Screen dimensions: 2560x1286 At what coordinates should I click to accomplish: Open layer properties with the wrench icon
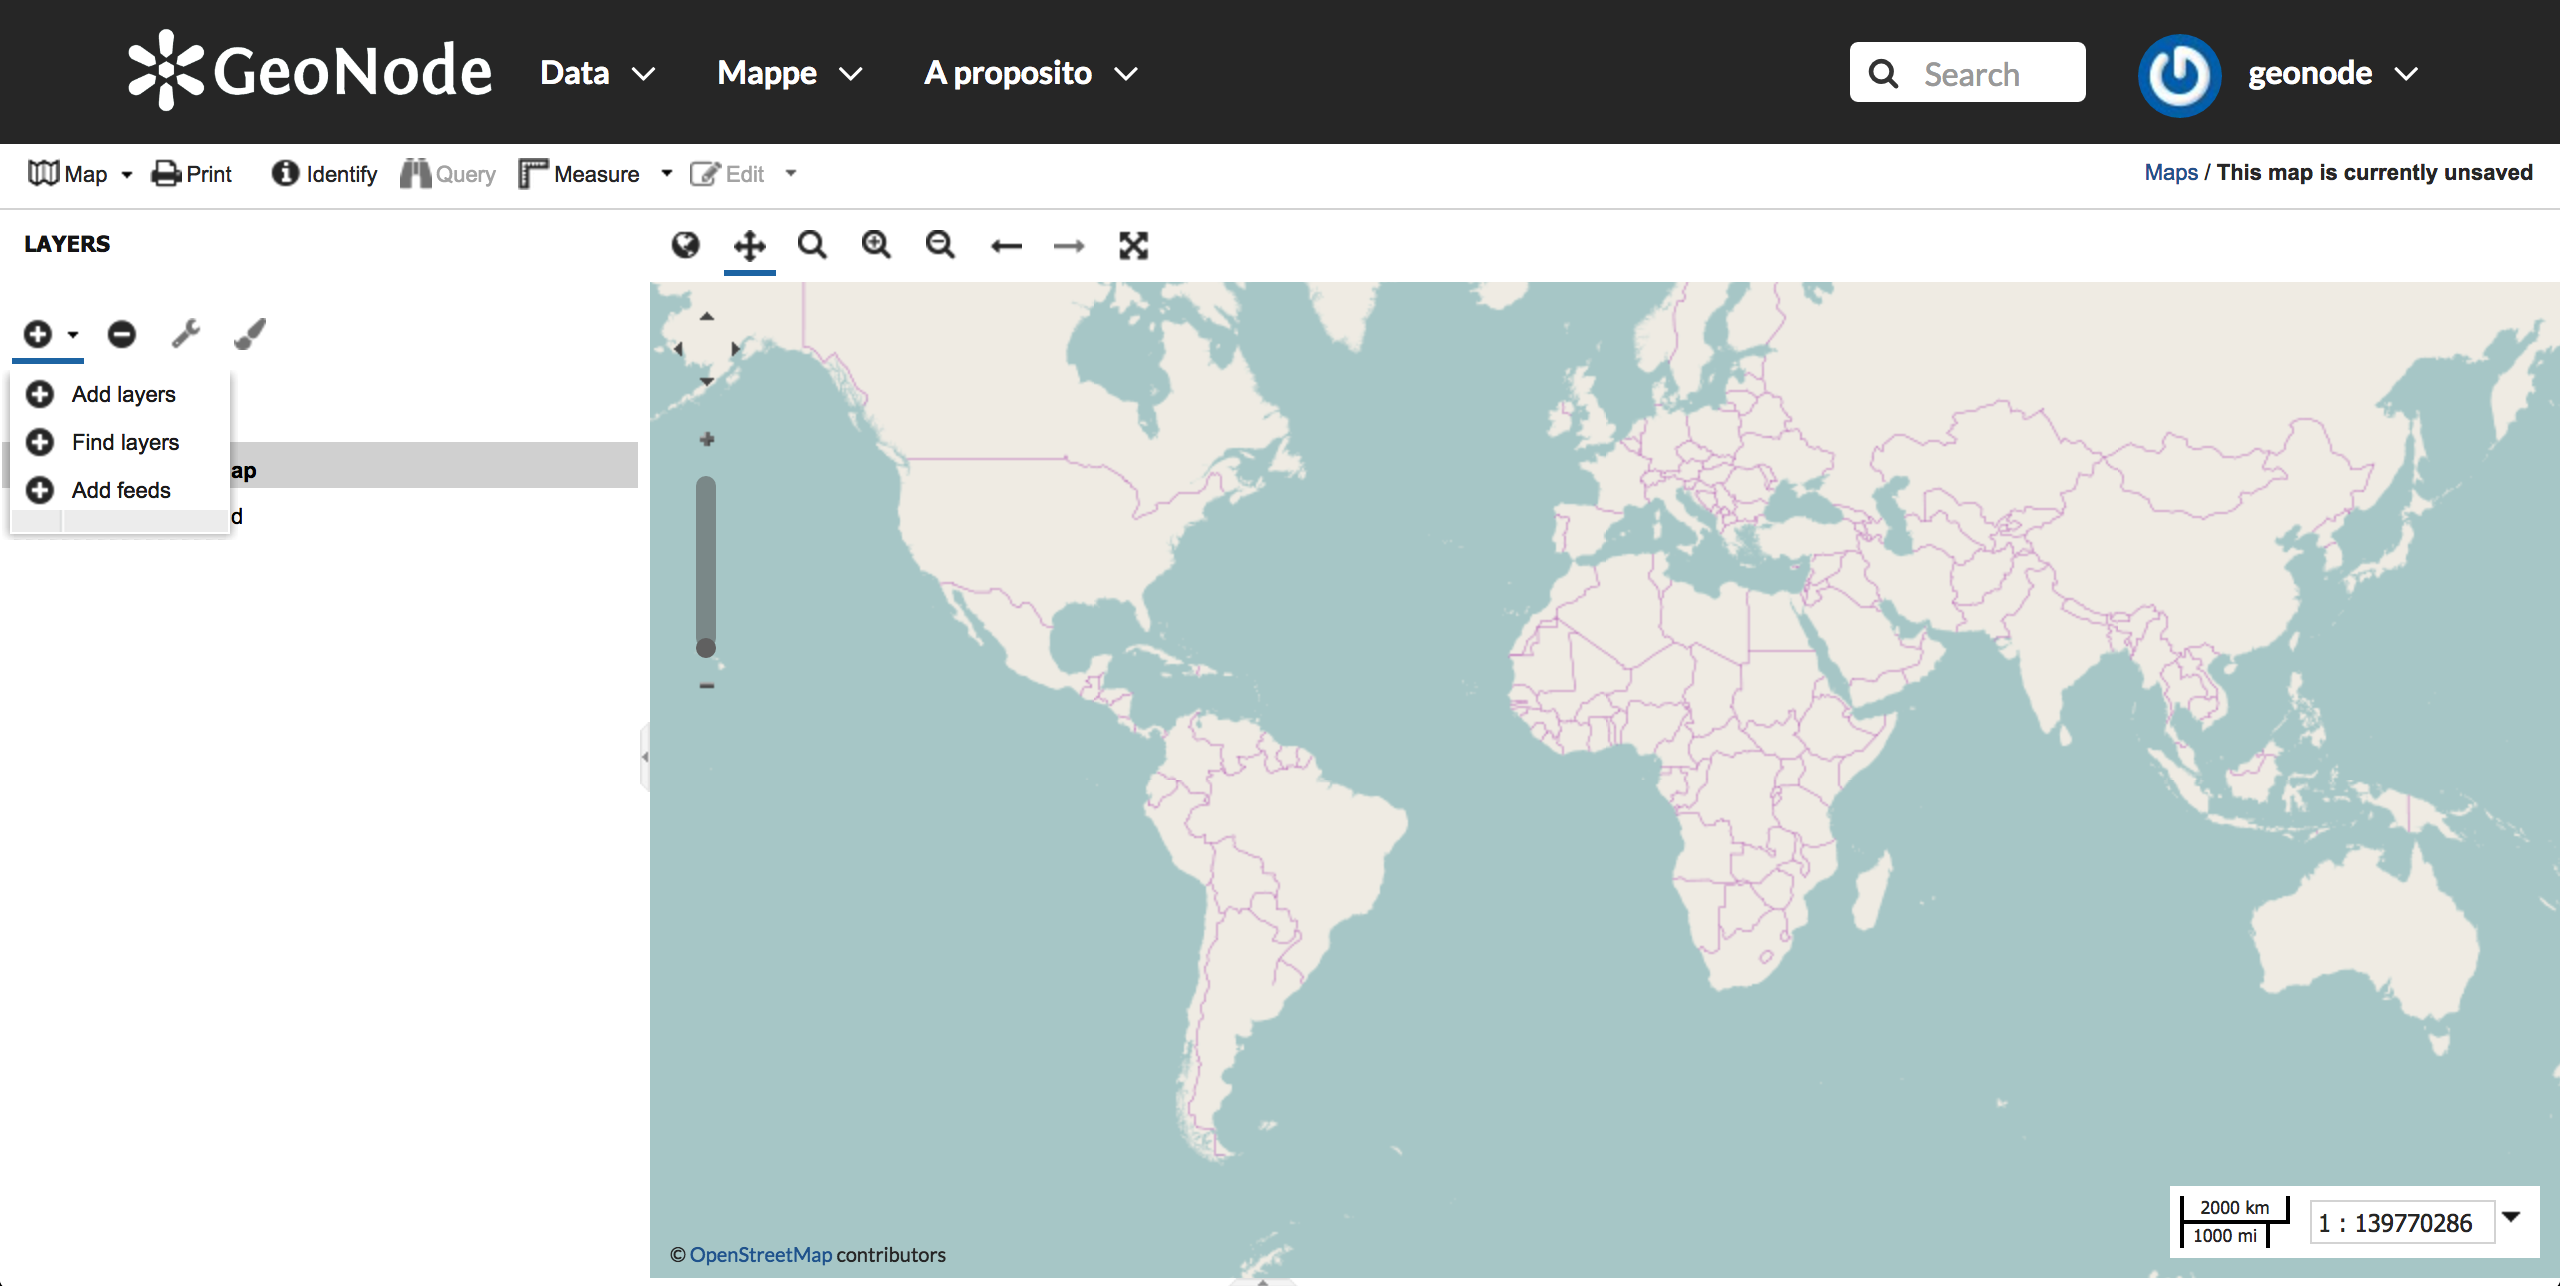click(186, 334)
